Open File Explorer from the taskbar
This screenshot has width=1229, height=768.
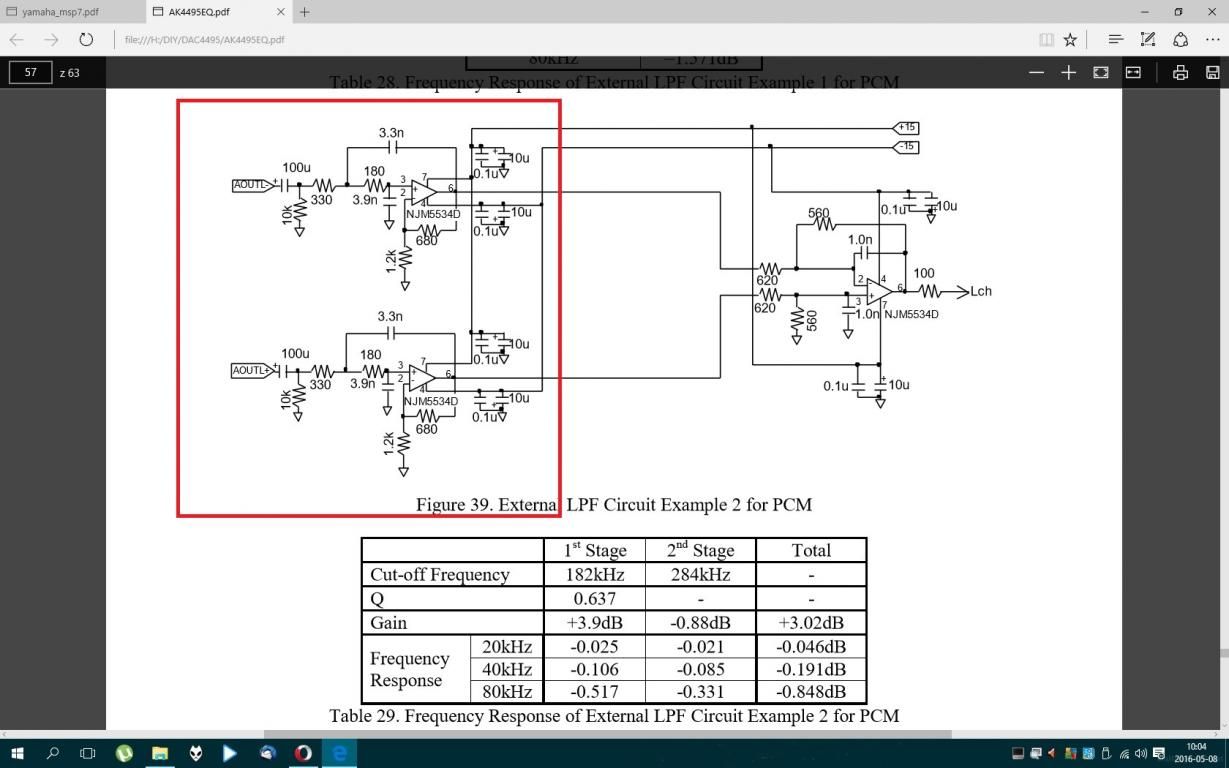click(159, 753)
